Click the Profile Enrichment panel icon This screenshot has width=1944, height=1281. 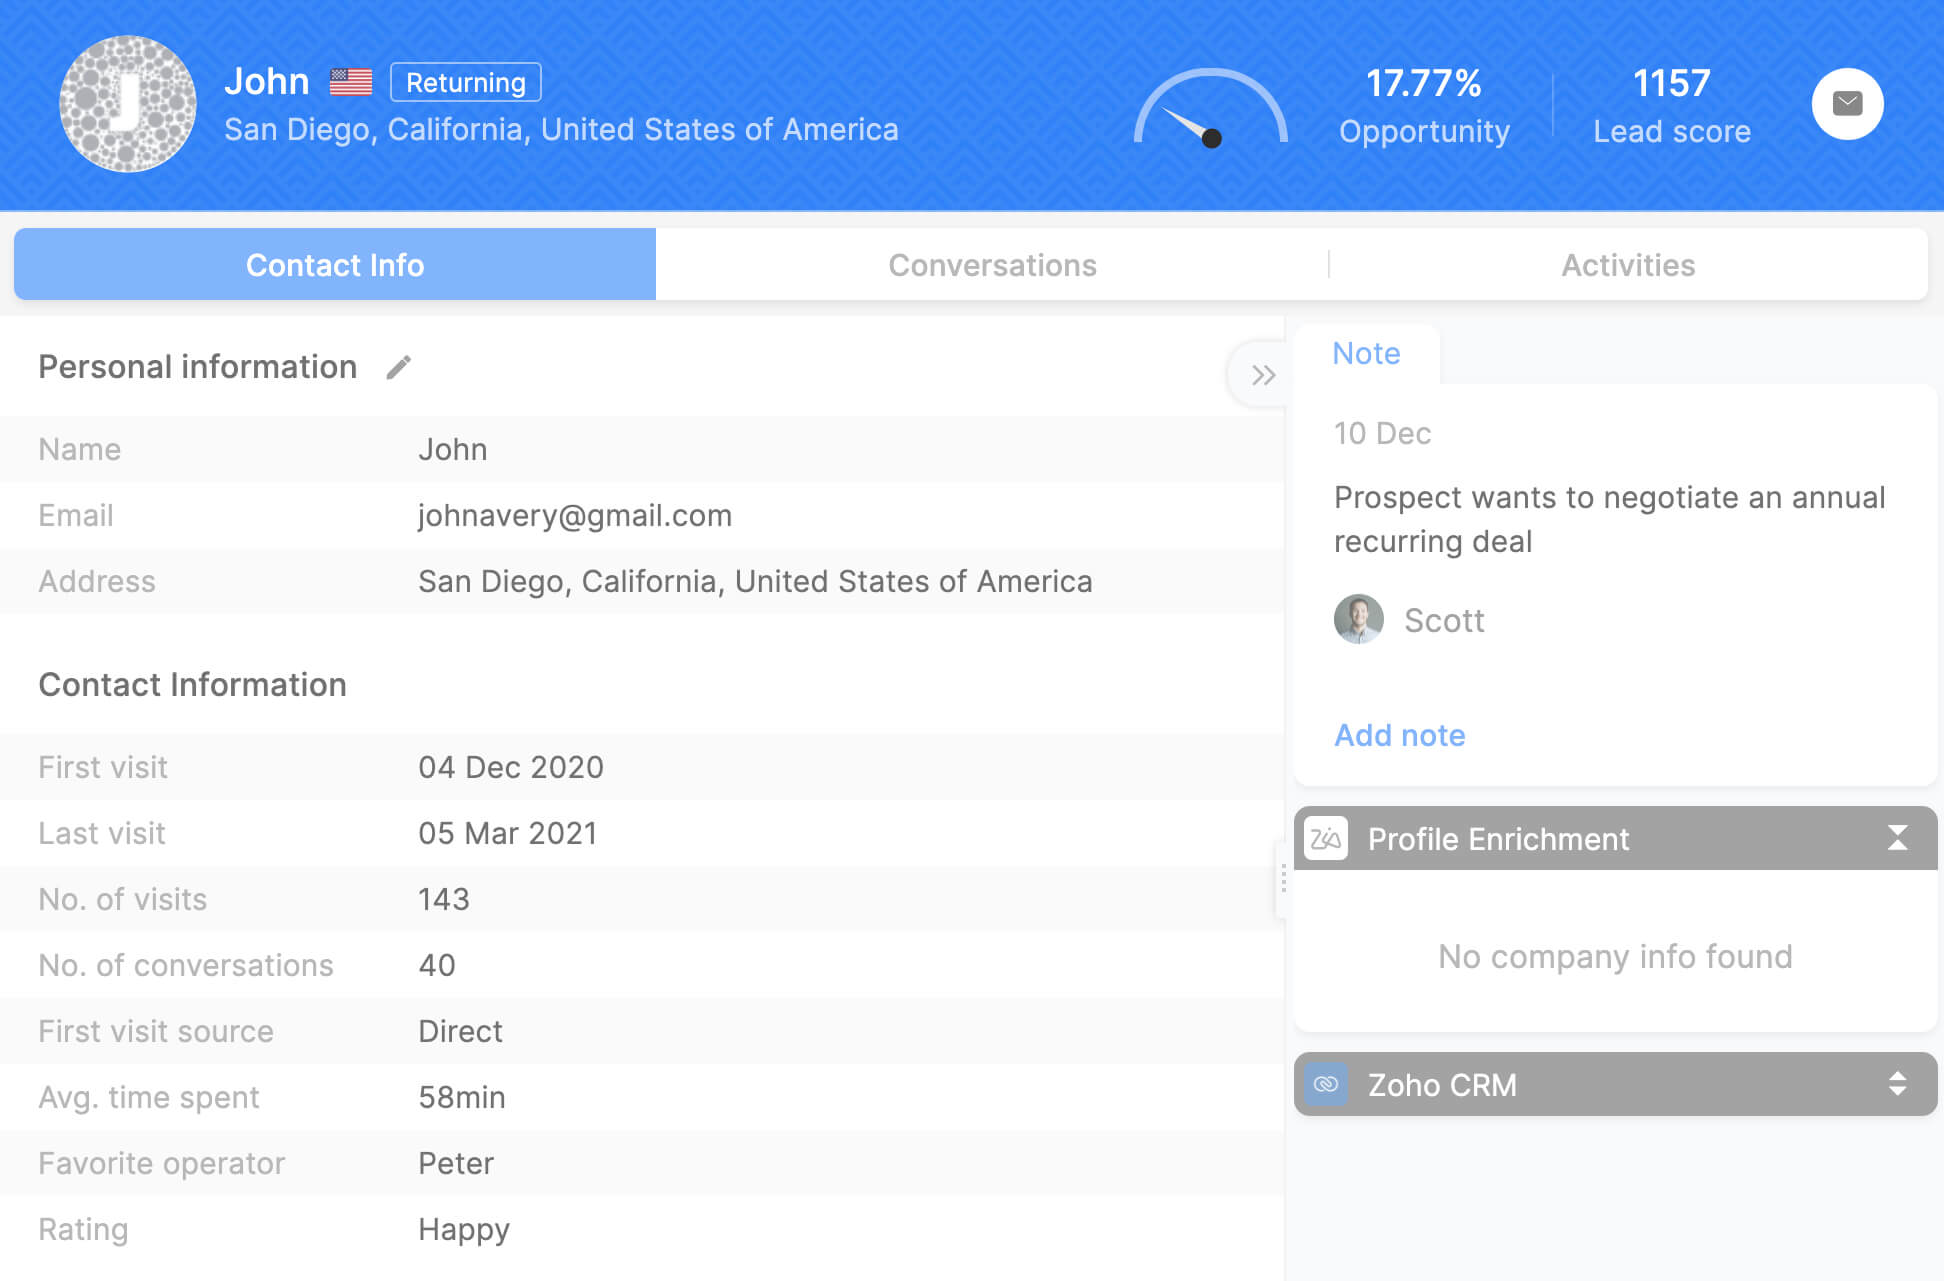pos(1326,838)
